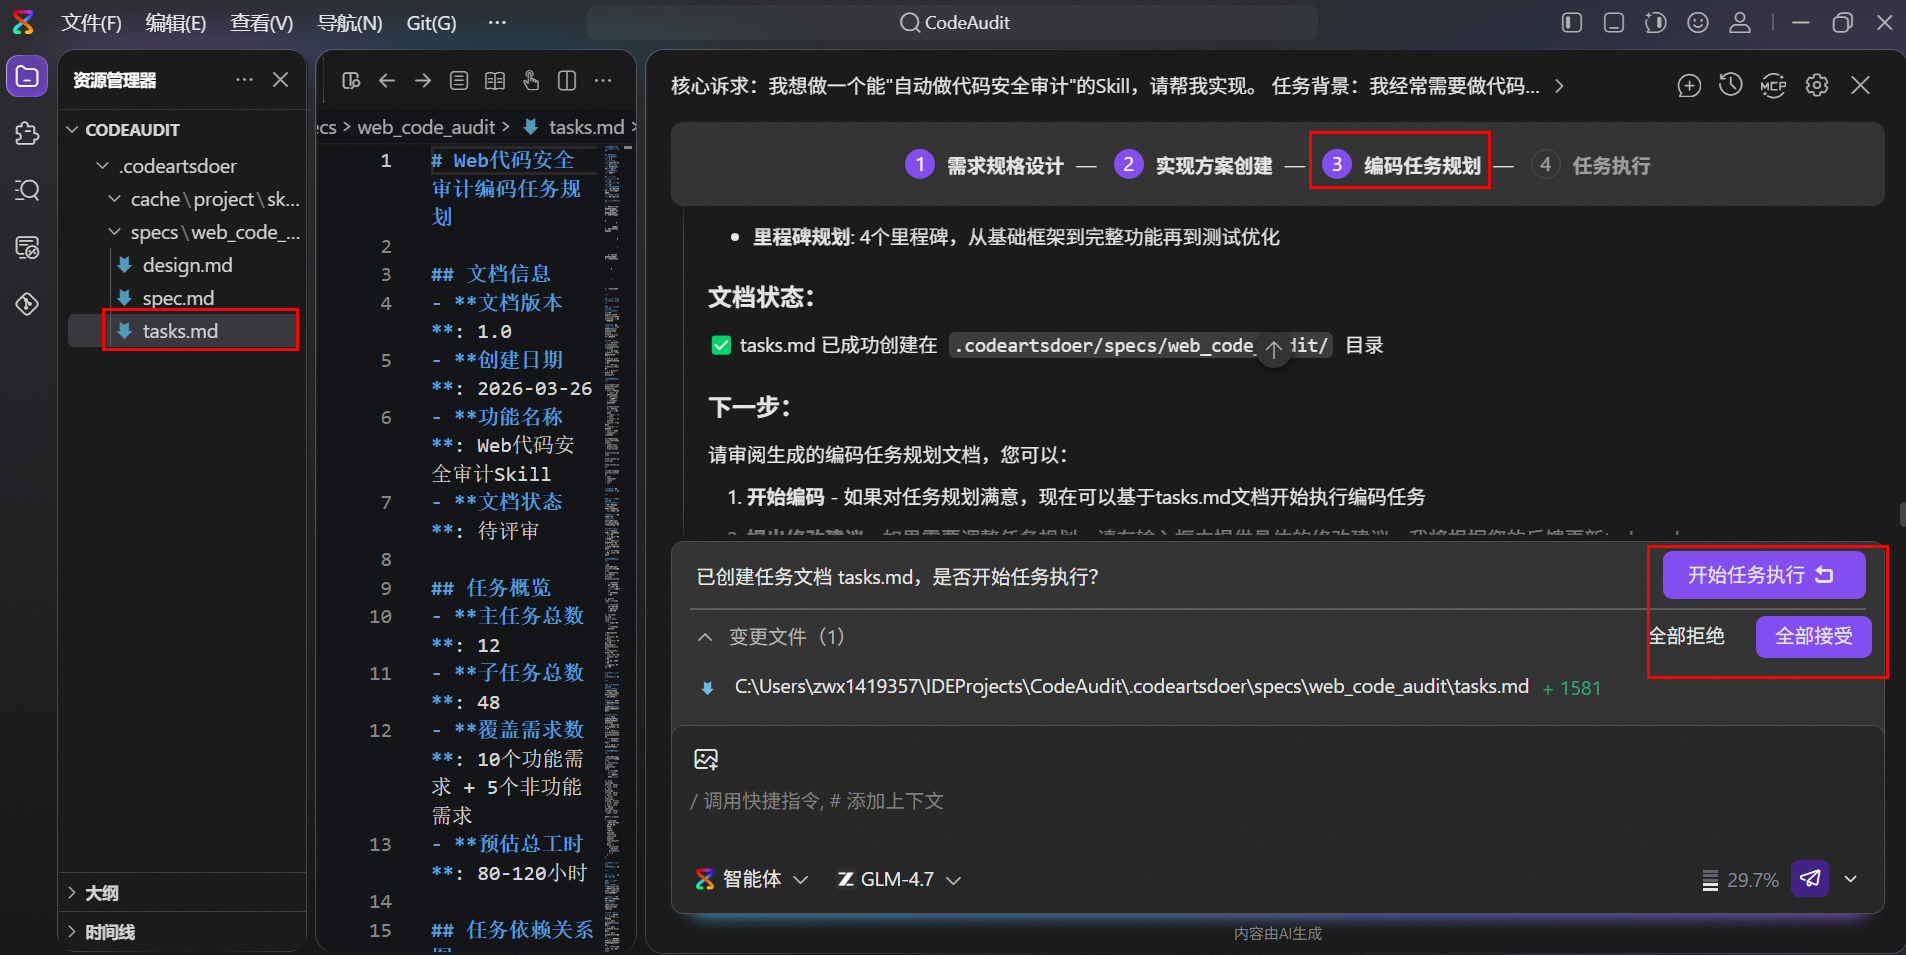Click the CodeArts logo in the title bar
1906x955 pixels.
[x=23, y=22]
